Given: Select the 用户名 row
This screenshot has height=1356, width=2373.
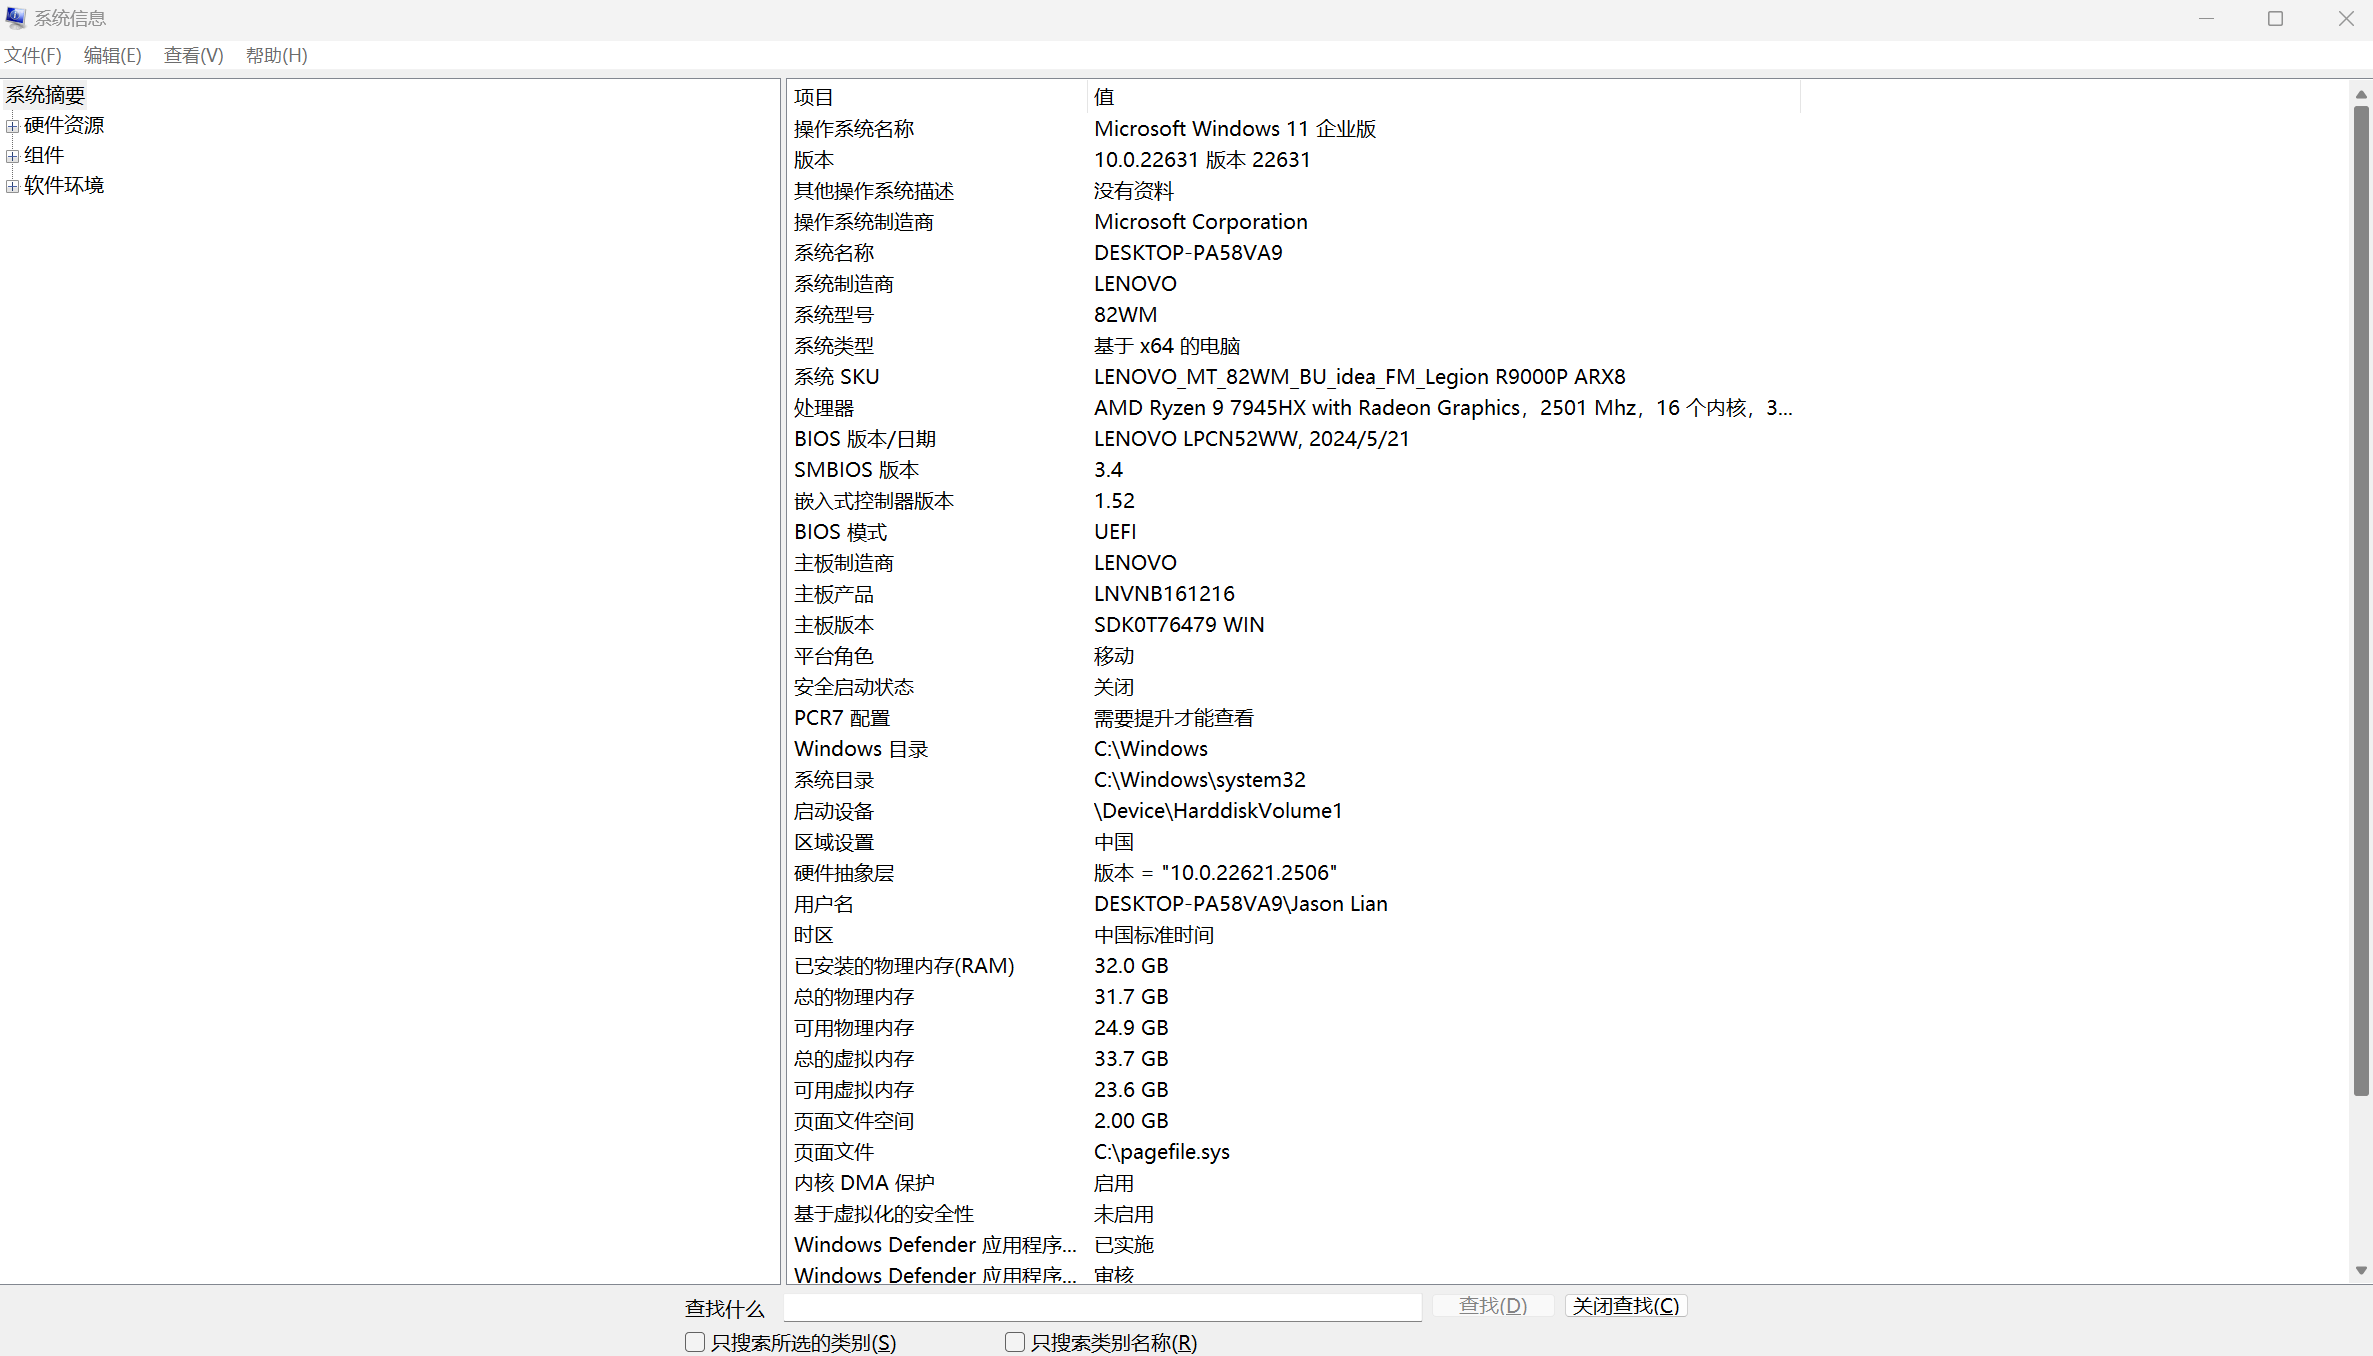Looking at the screenshot, I should click(1294, 904).
